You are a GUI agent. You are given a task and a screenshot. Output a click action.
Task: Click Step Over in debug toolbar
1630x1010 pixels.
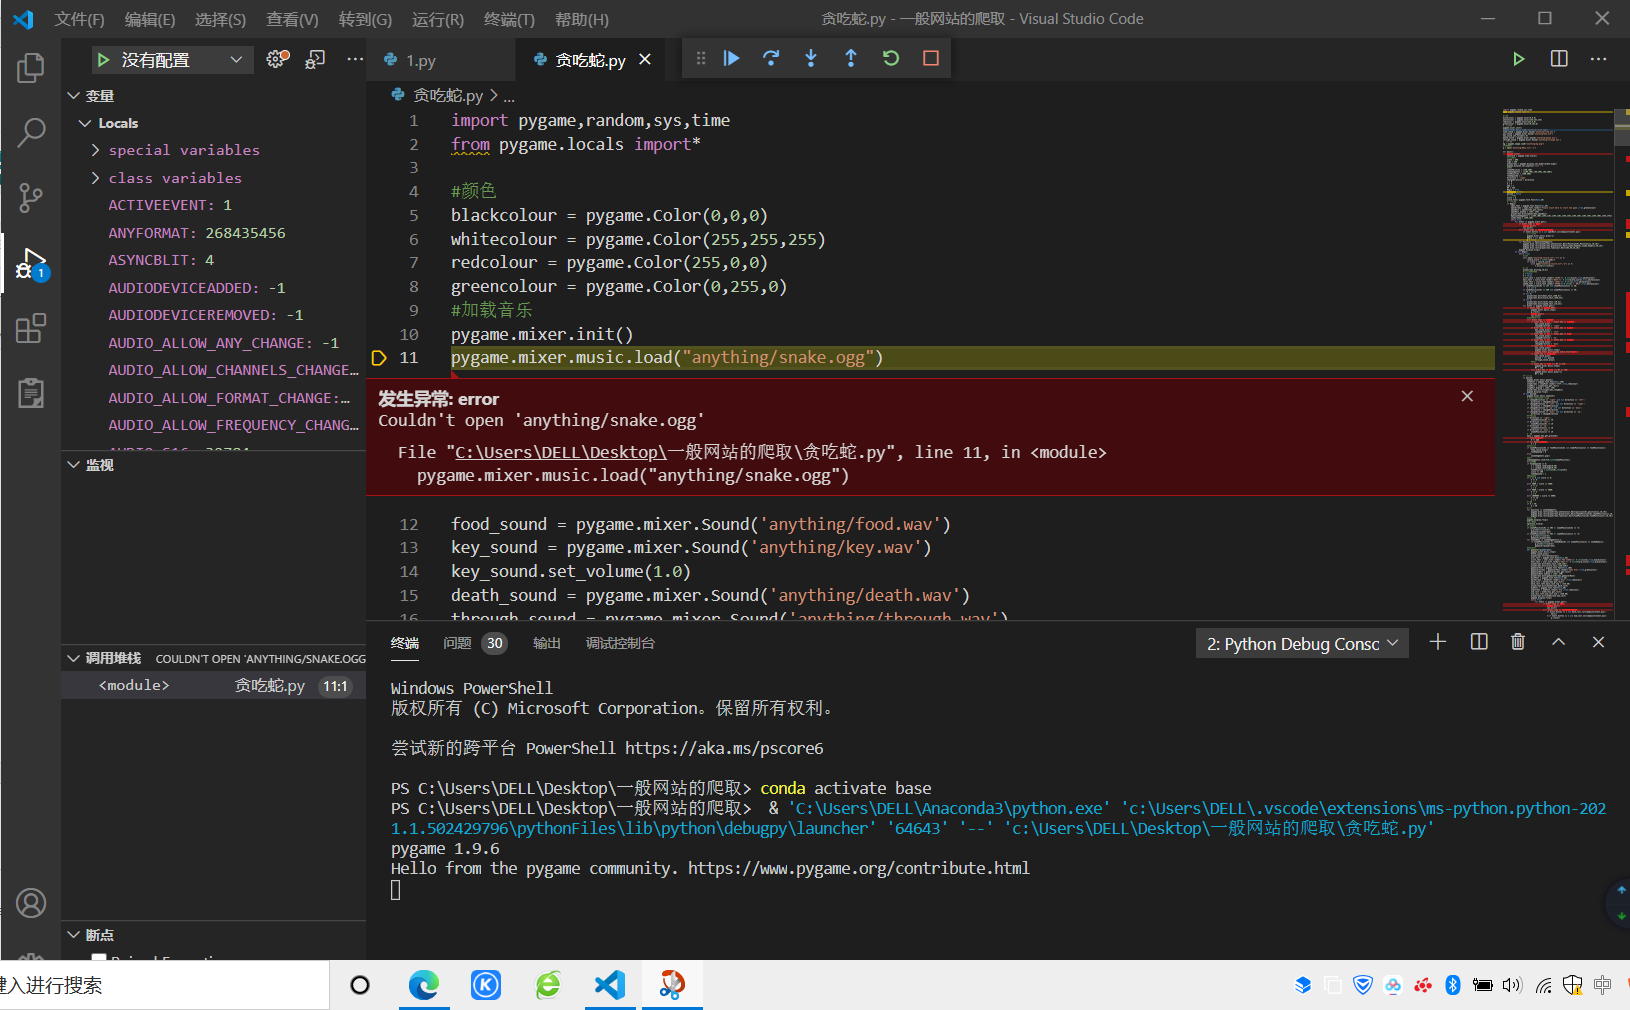point(771,58)
